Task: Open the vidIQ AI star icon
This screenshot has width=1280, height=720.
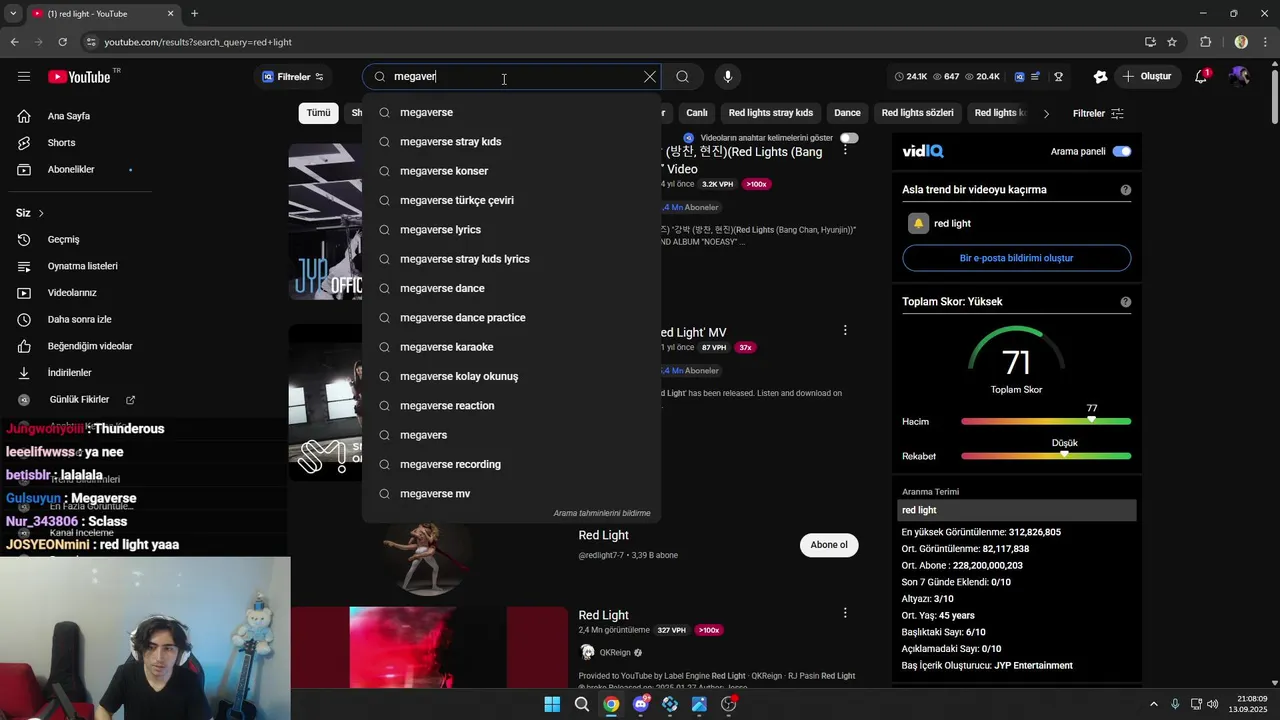Action: pos(1100,77)
